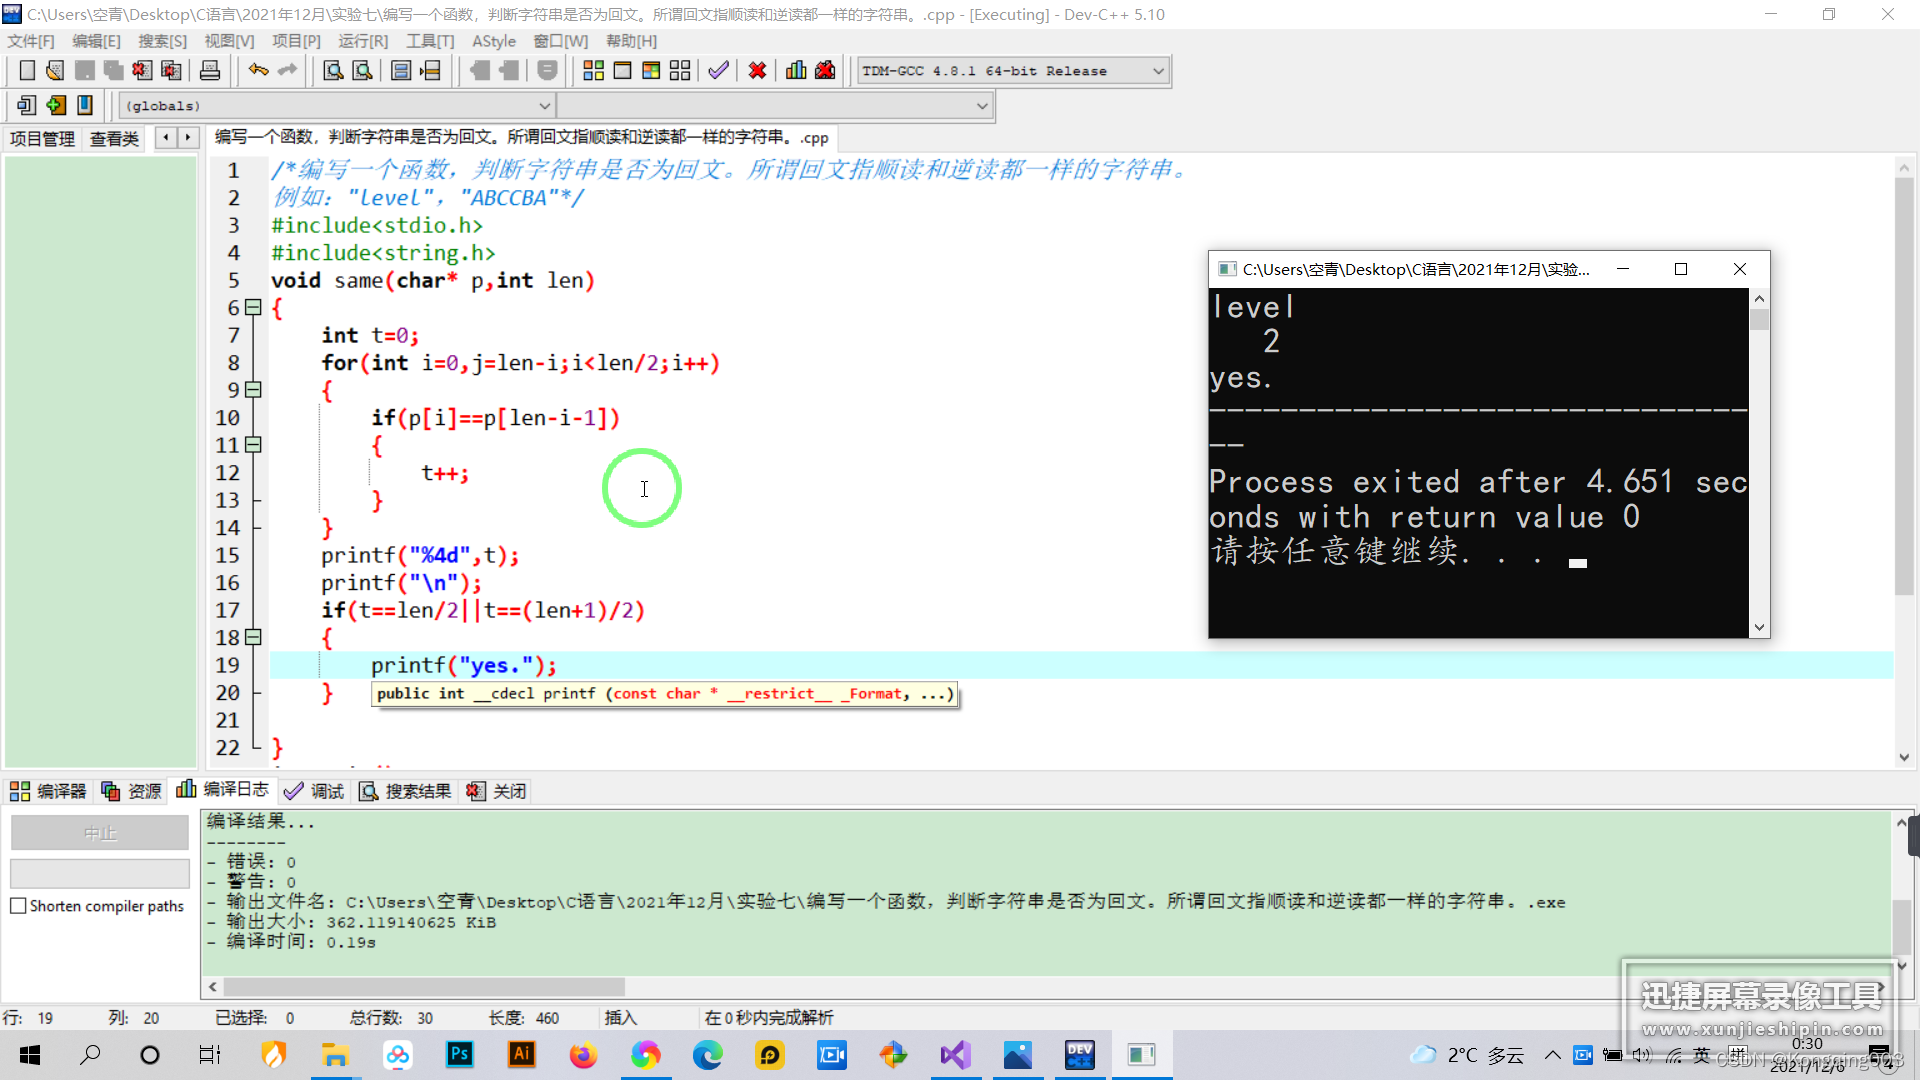This screenshot has height=1080, width=1920.
Task: Click the syntax check checkmark icon
Action: tap(718, 71)
